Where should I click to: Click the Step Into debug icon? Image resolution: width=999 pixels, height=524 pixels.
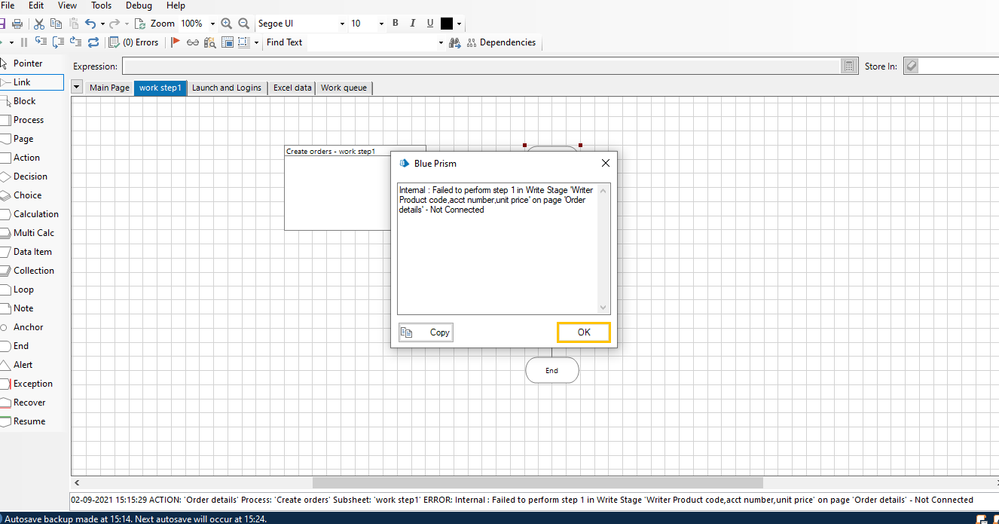pyautogui.click(x=41, y=42)
